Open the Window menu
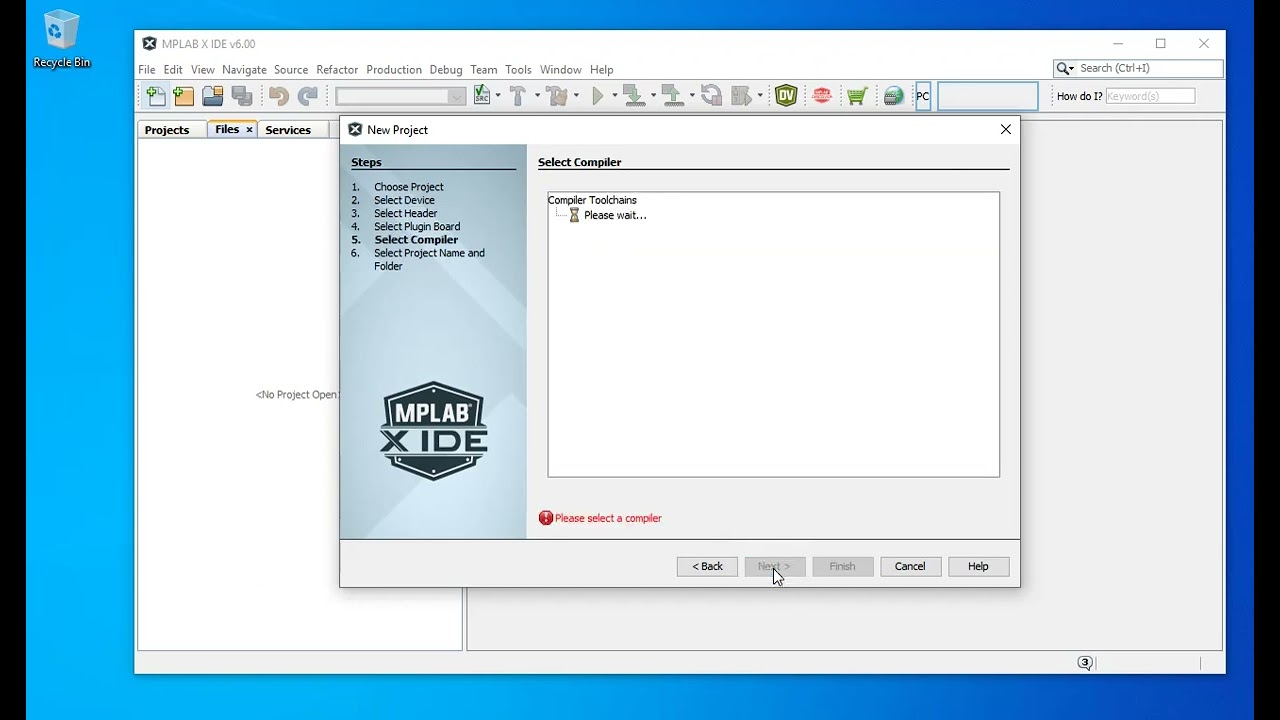Image resolution: width=1280 pixels, height=720 pixels. pyautogui.click(x=560, y=70)
